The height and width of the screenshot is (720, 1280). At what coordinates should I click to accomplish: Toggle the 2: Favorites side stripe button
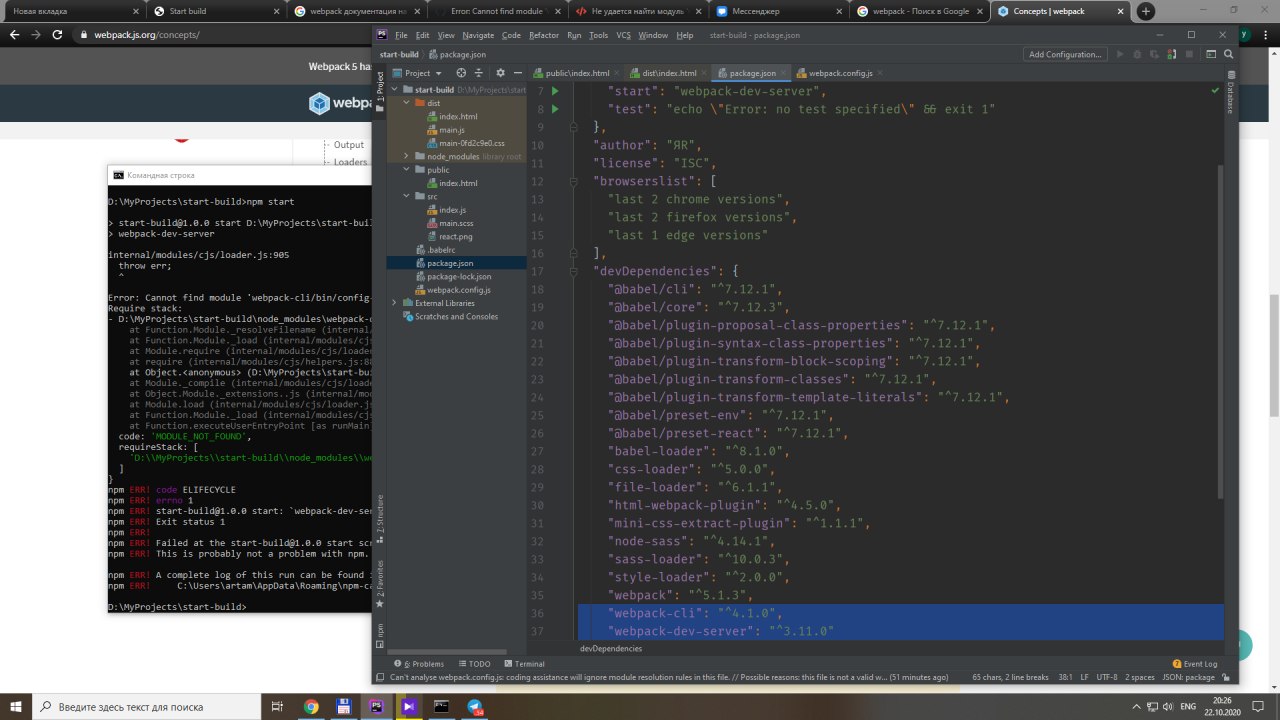(x=380, y=585)
